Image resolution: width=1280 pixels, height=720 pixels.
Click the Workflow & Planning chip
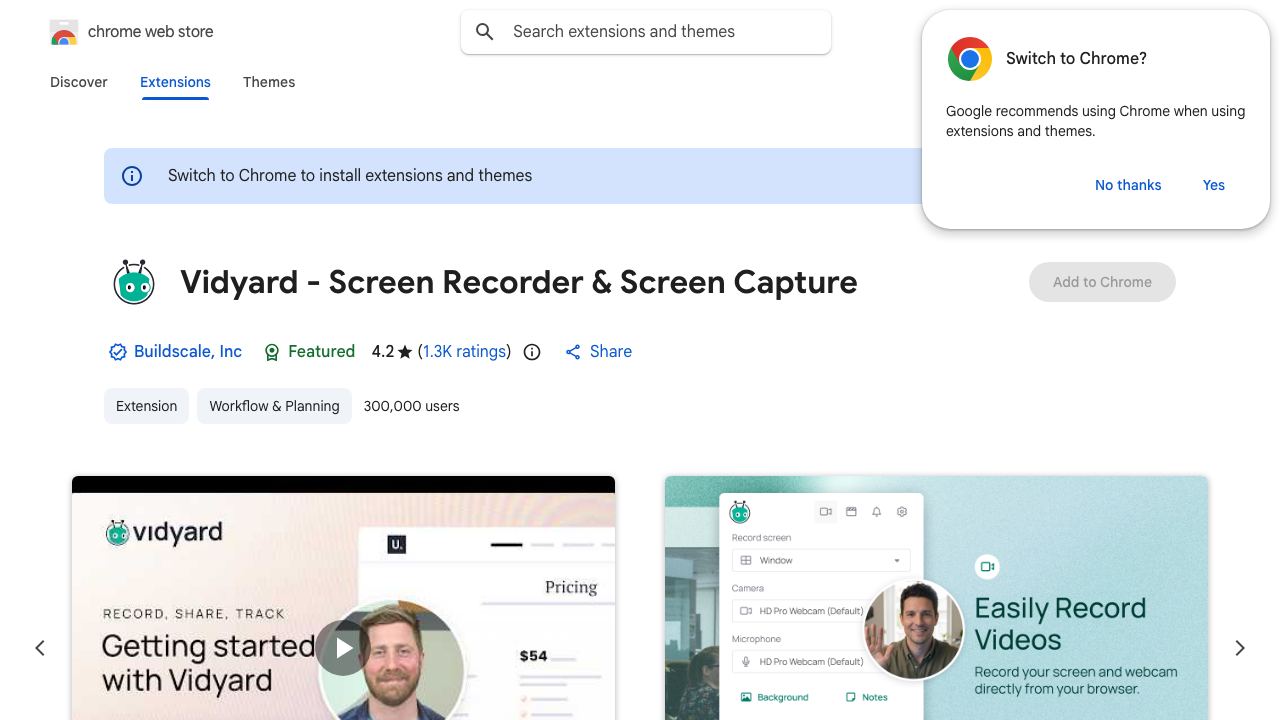tap(274, 406)
